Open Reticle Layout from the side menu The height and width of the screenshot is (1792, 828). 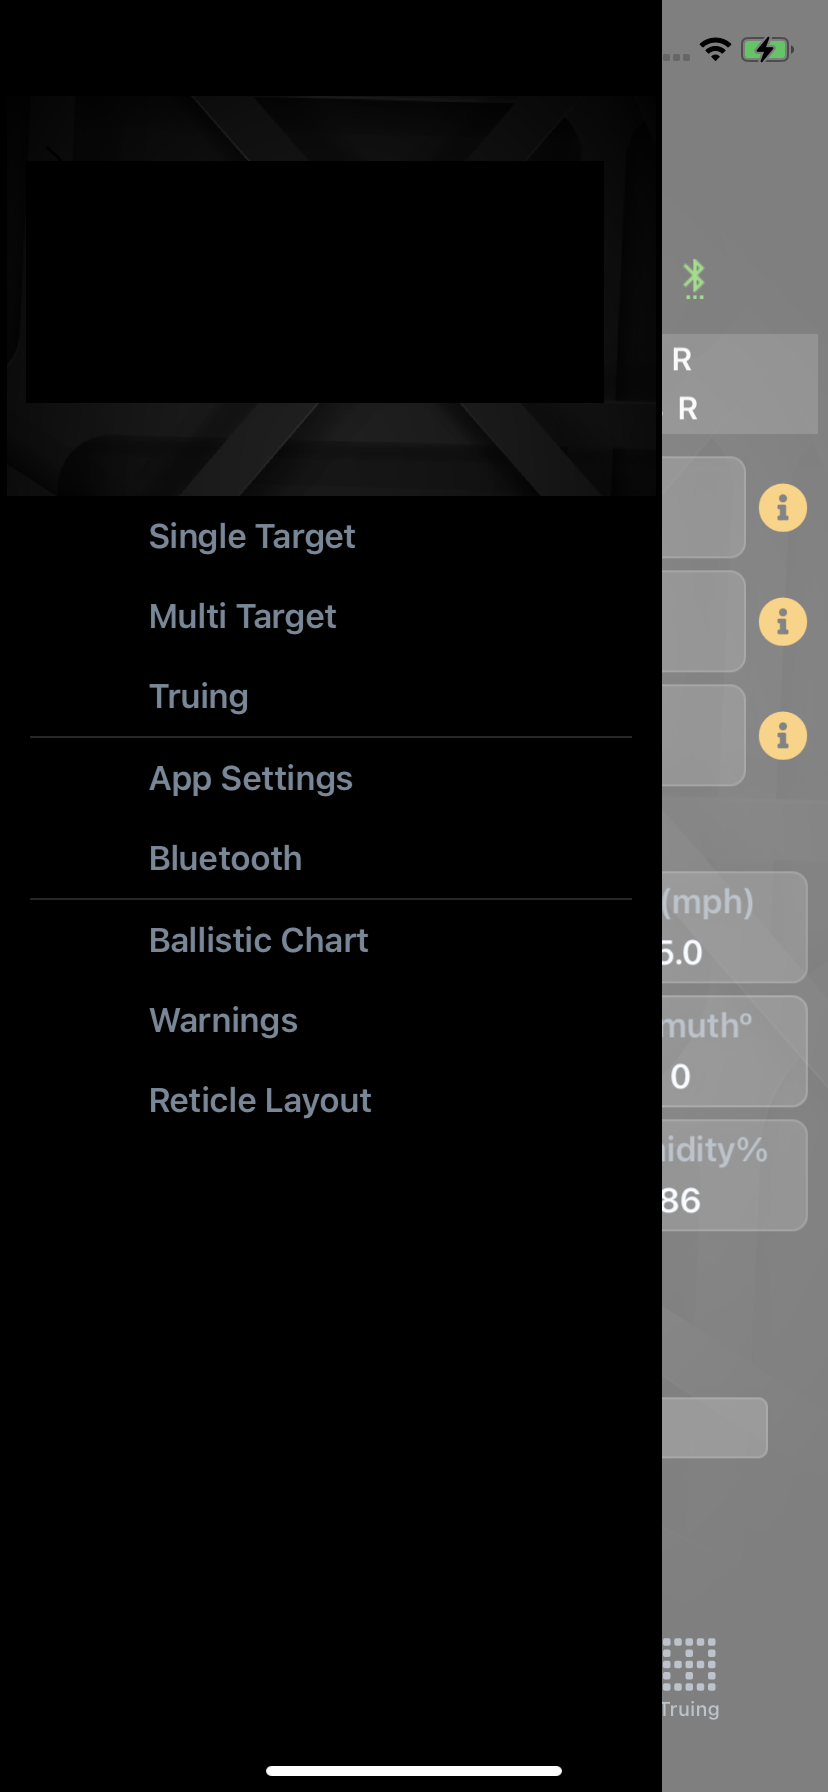[x=260, y=1101]
